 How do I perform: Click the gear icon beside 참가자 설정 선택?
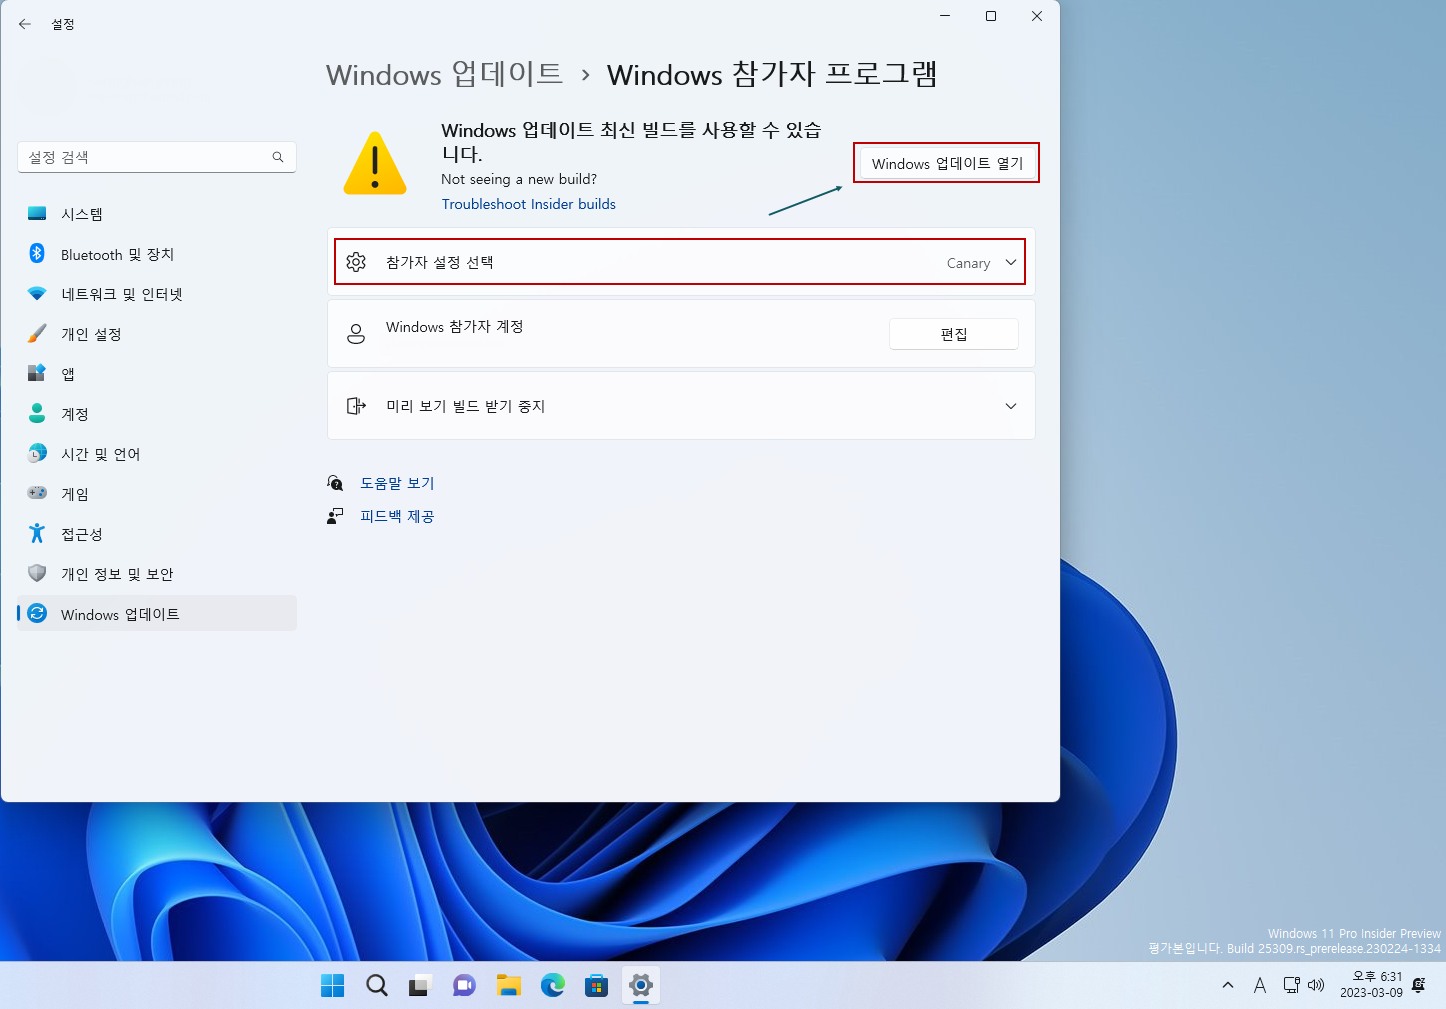click(x=356, y=262)
